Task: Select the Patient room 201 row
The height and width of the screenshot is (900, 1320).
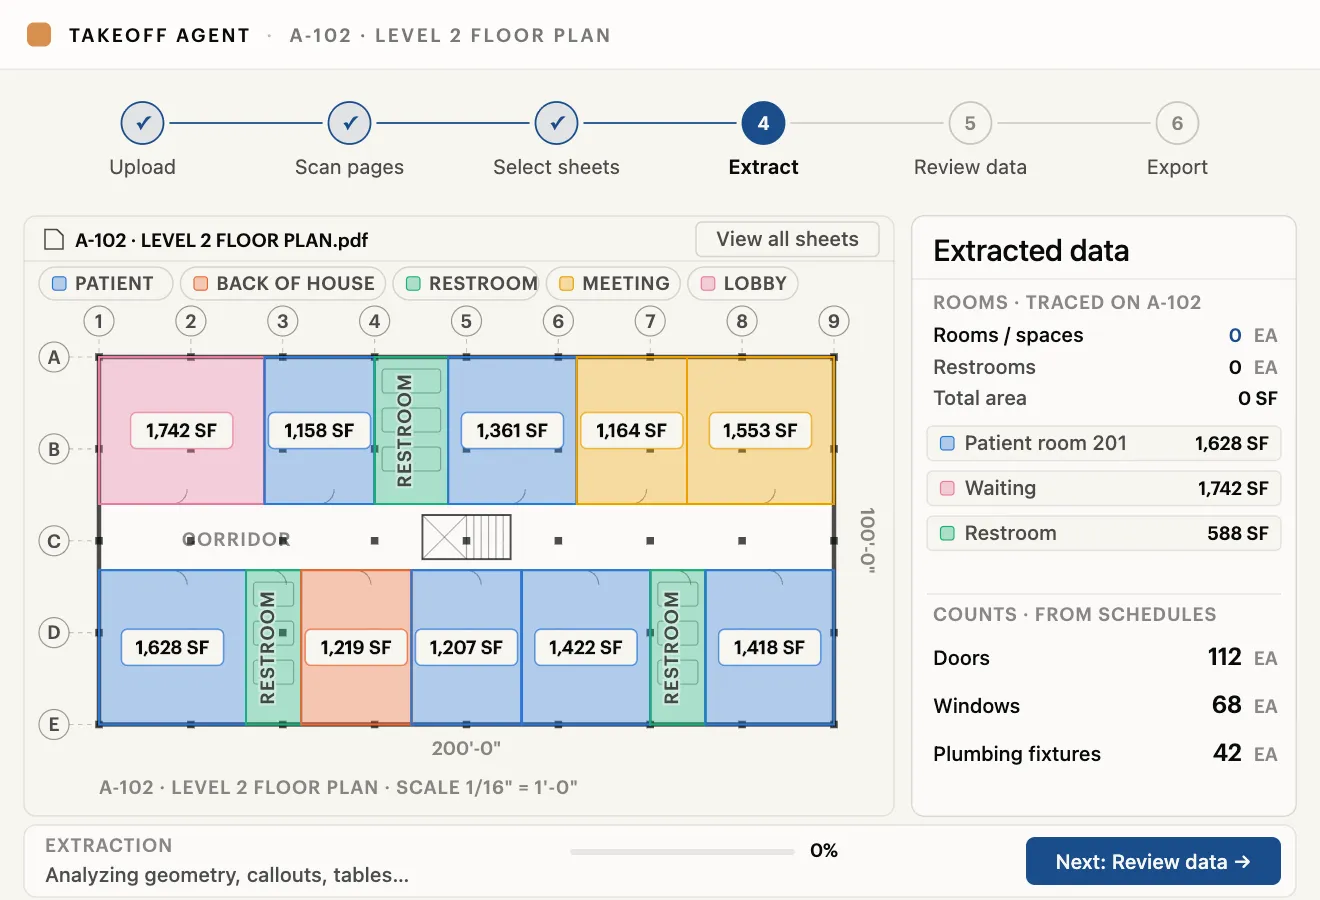Action: pyautogui.click(x=1104, y=443)
